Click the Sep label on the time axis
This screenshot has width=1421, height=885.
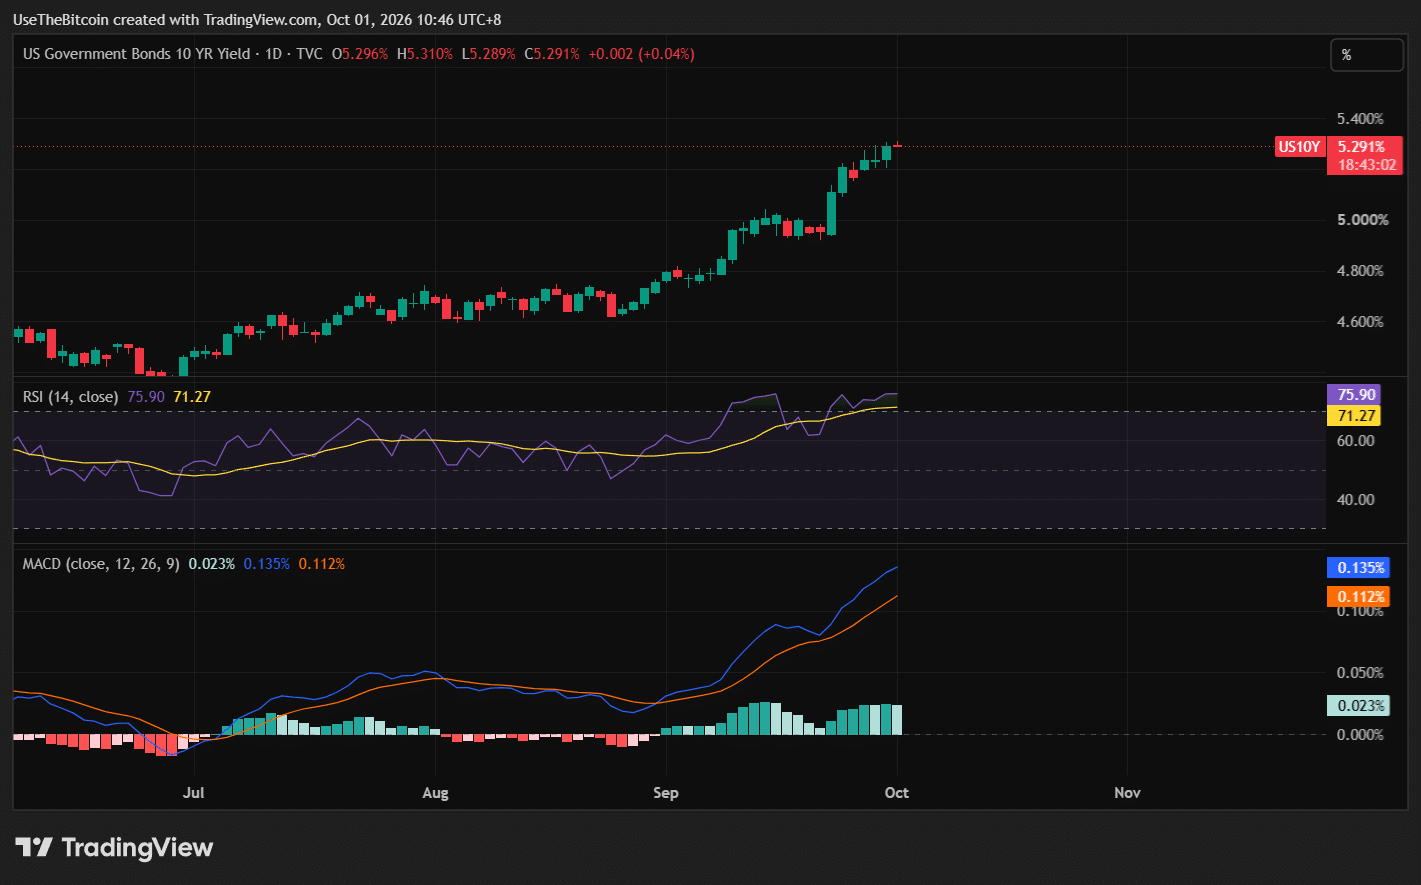pyautogui.click(x=666, y=793)
